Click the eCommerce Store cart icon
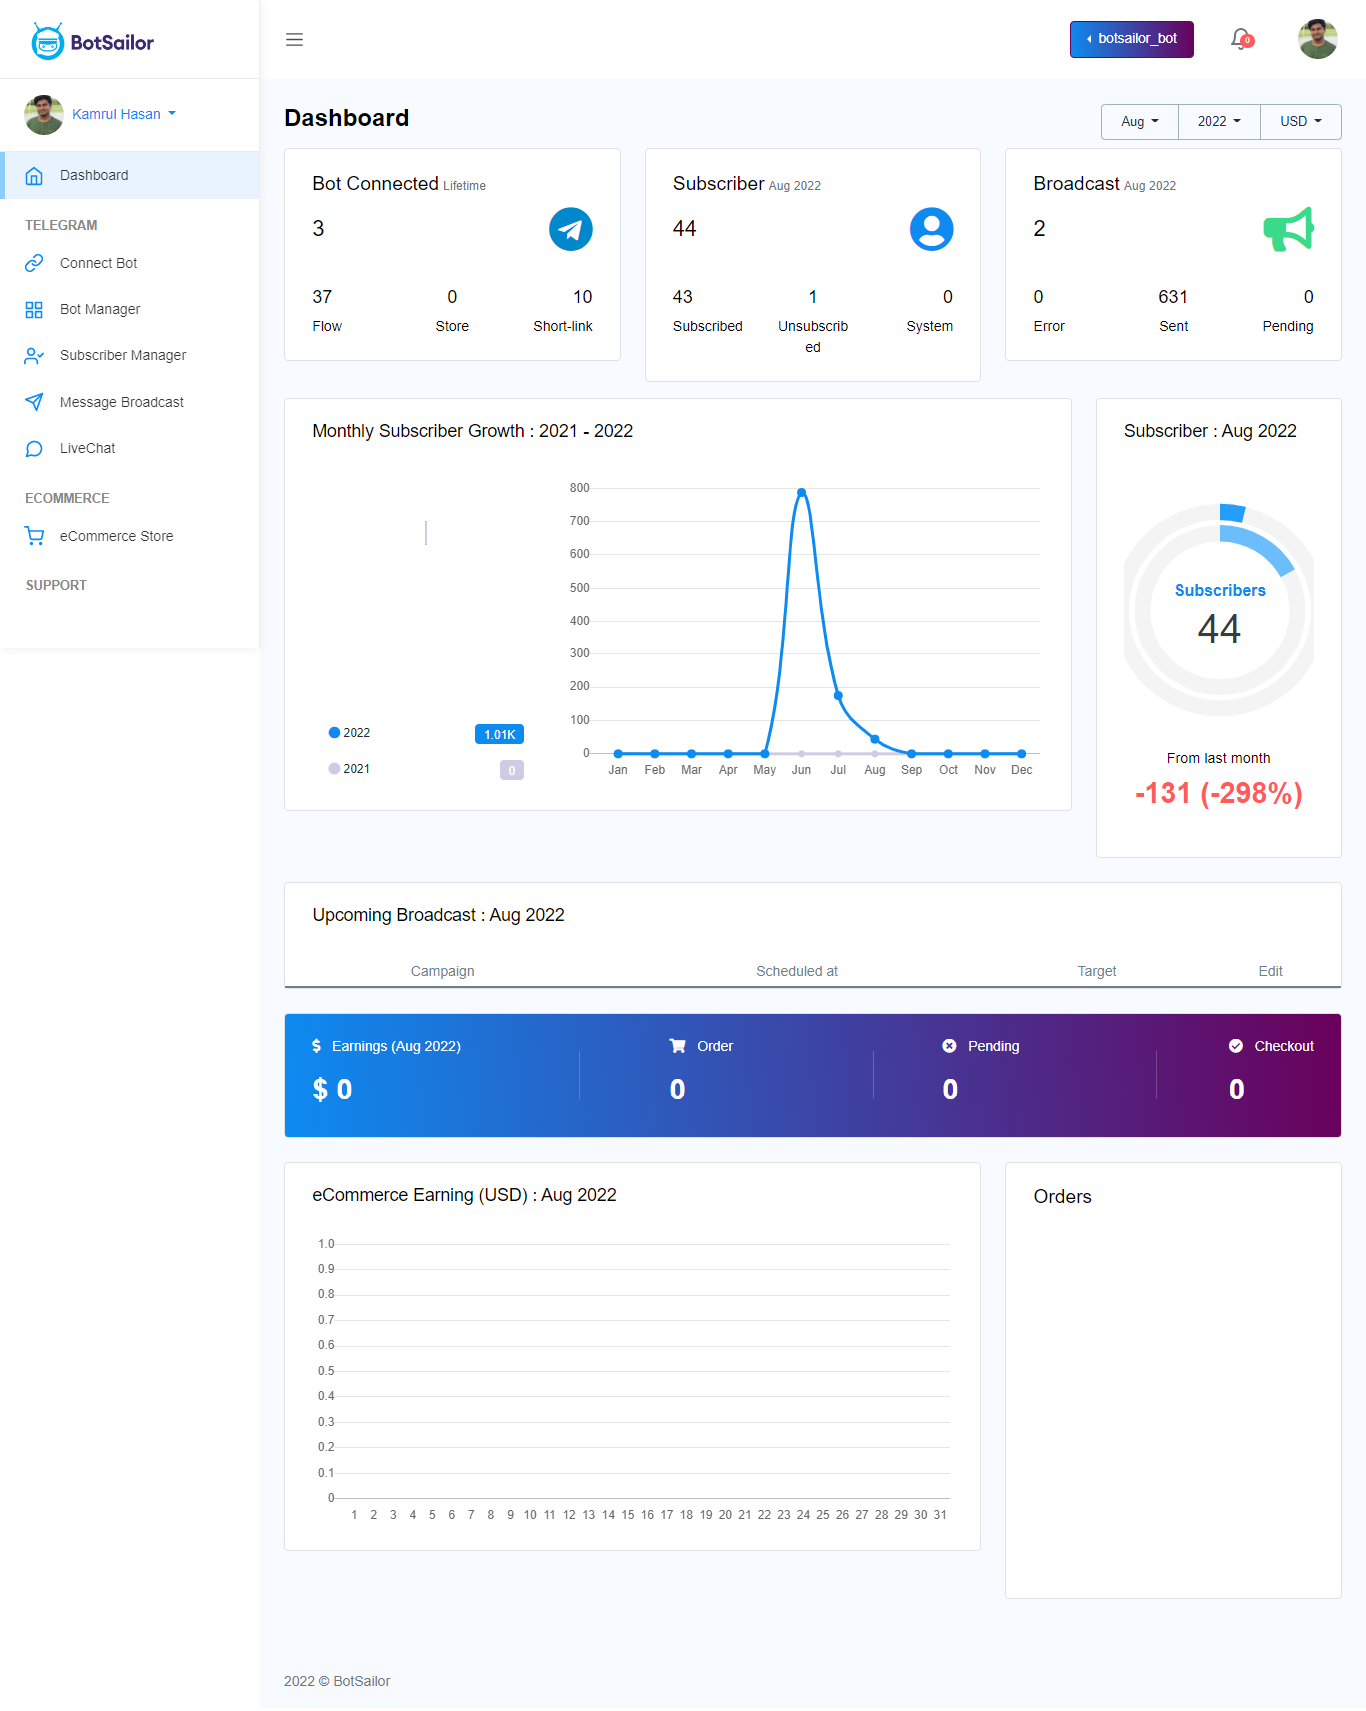Screen dimensions: 1366x1711 point(34,536)
